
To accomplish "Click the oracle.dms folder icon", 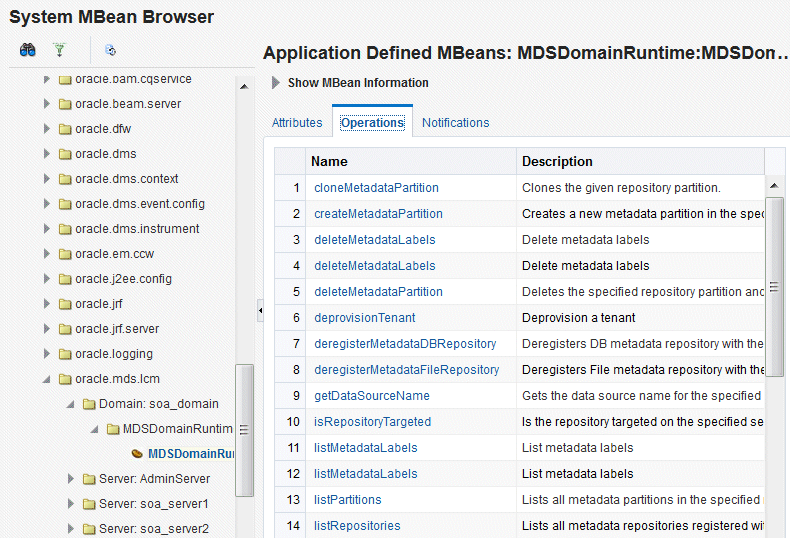I will pos(65,154).
